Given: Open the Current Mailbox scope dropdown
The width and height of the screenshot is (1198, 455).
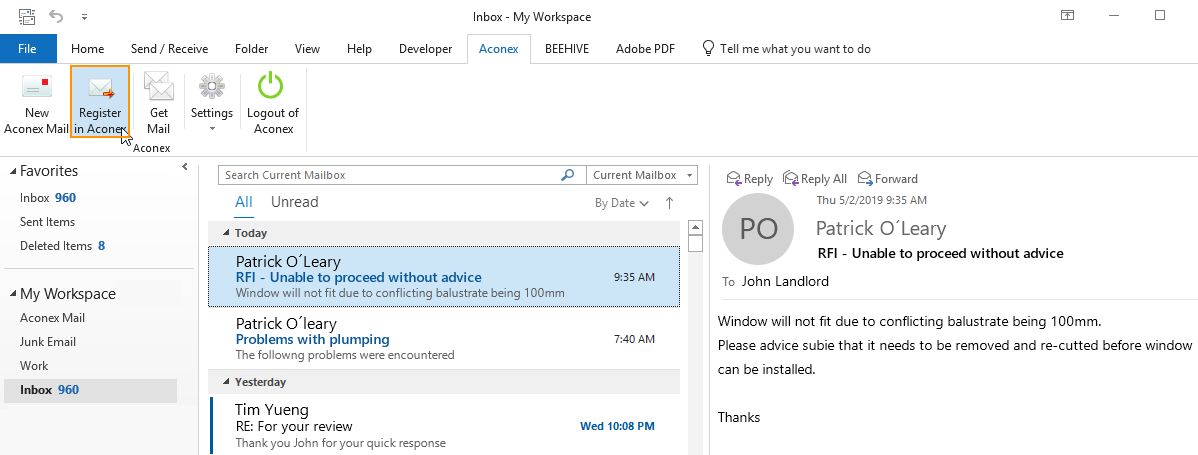Looking at the screenshot, I should click(x=642, y=175).
